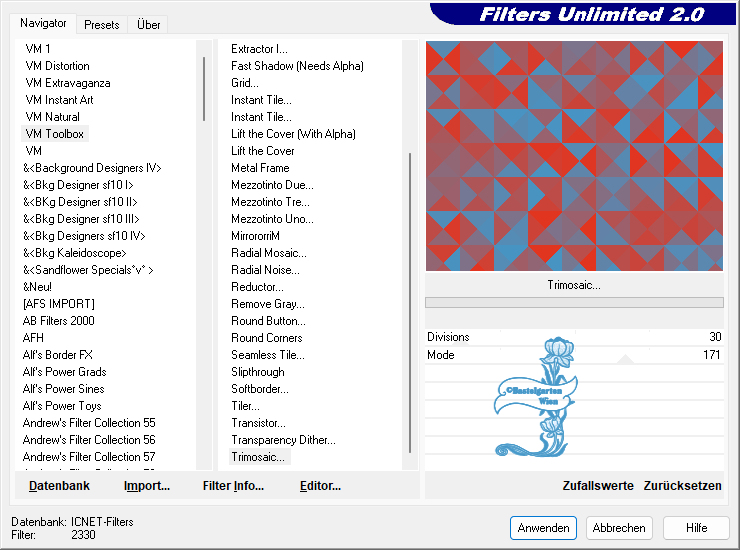Select VM Extravaganza in category list
740x550 pixels.
[x=68, y=83]
